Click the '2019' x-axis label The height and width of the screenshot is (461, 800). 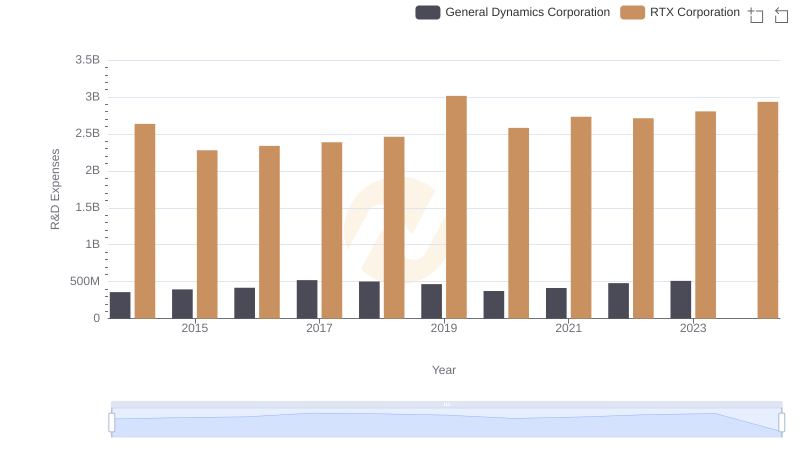pyautogui.click(x=444, y=328)
